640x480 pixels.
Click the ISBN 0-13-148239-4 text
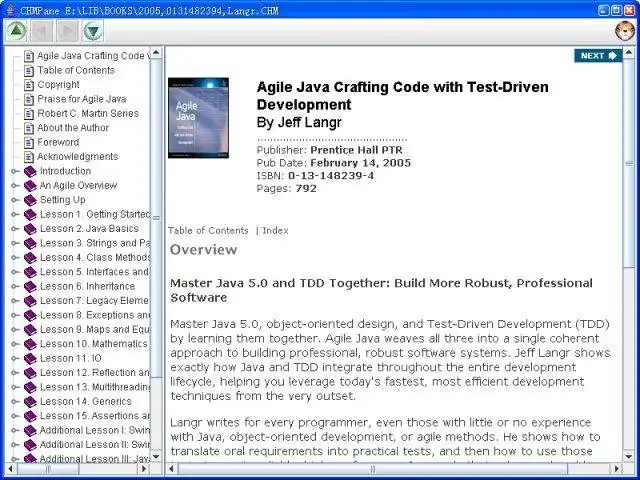[315, 176]
